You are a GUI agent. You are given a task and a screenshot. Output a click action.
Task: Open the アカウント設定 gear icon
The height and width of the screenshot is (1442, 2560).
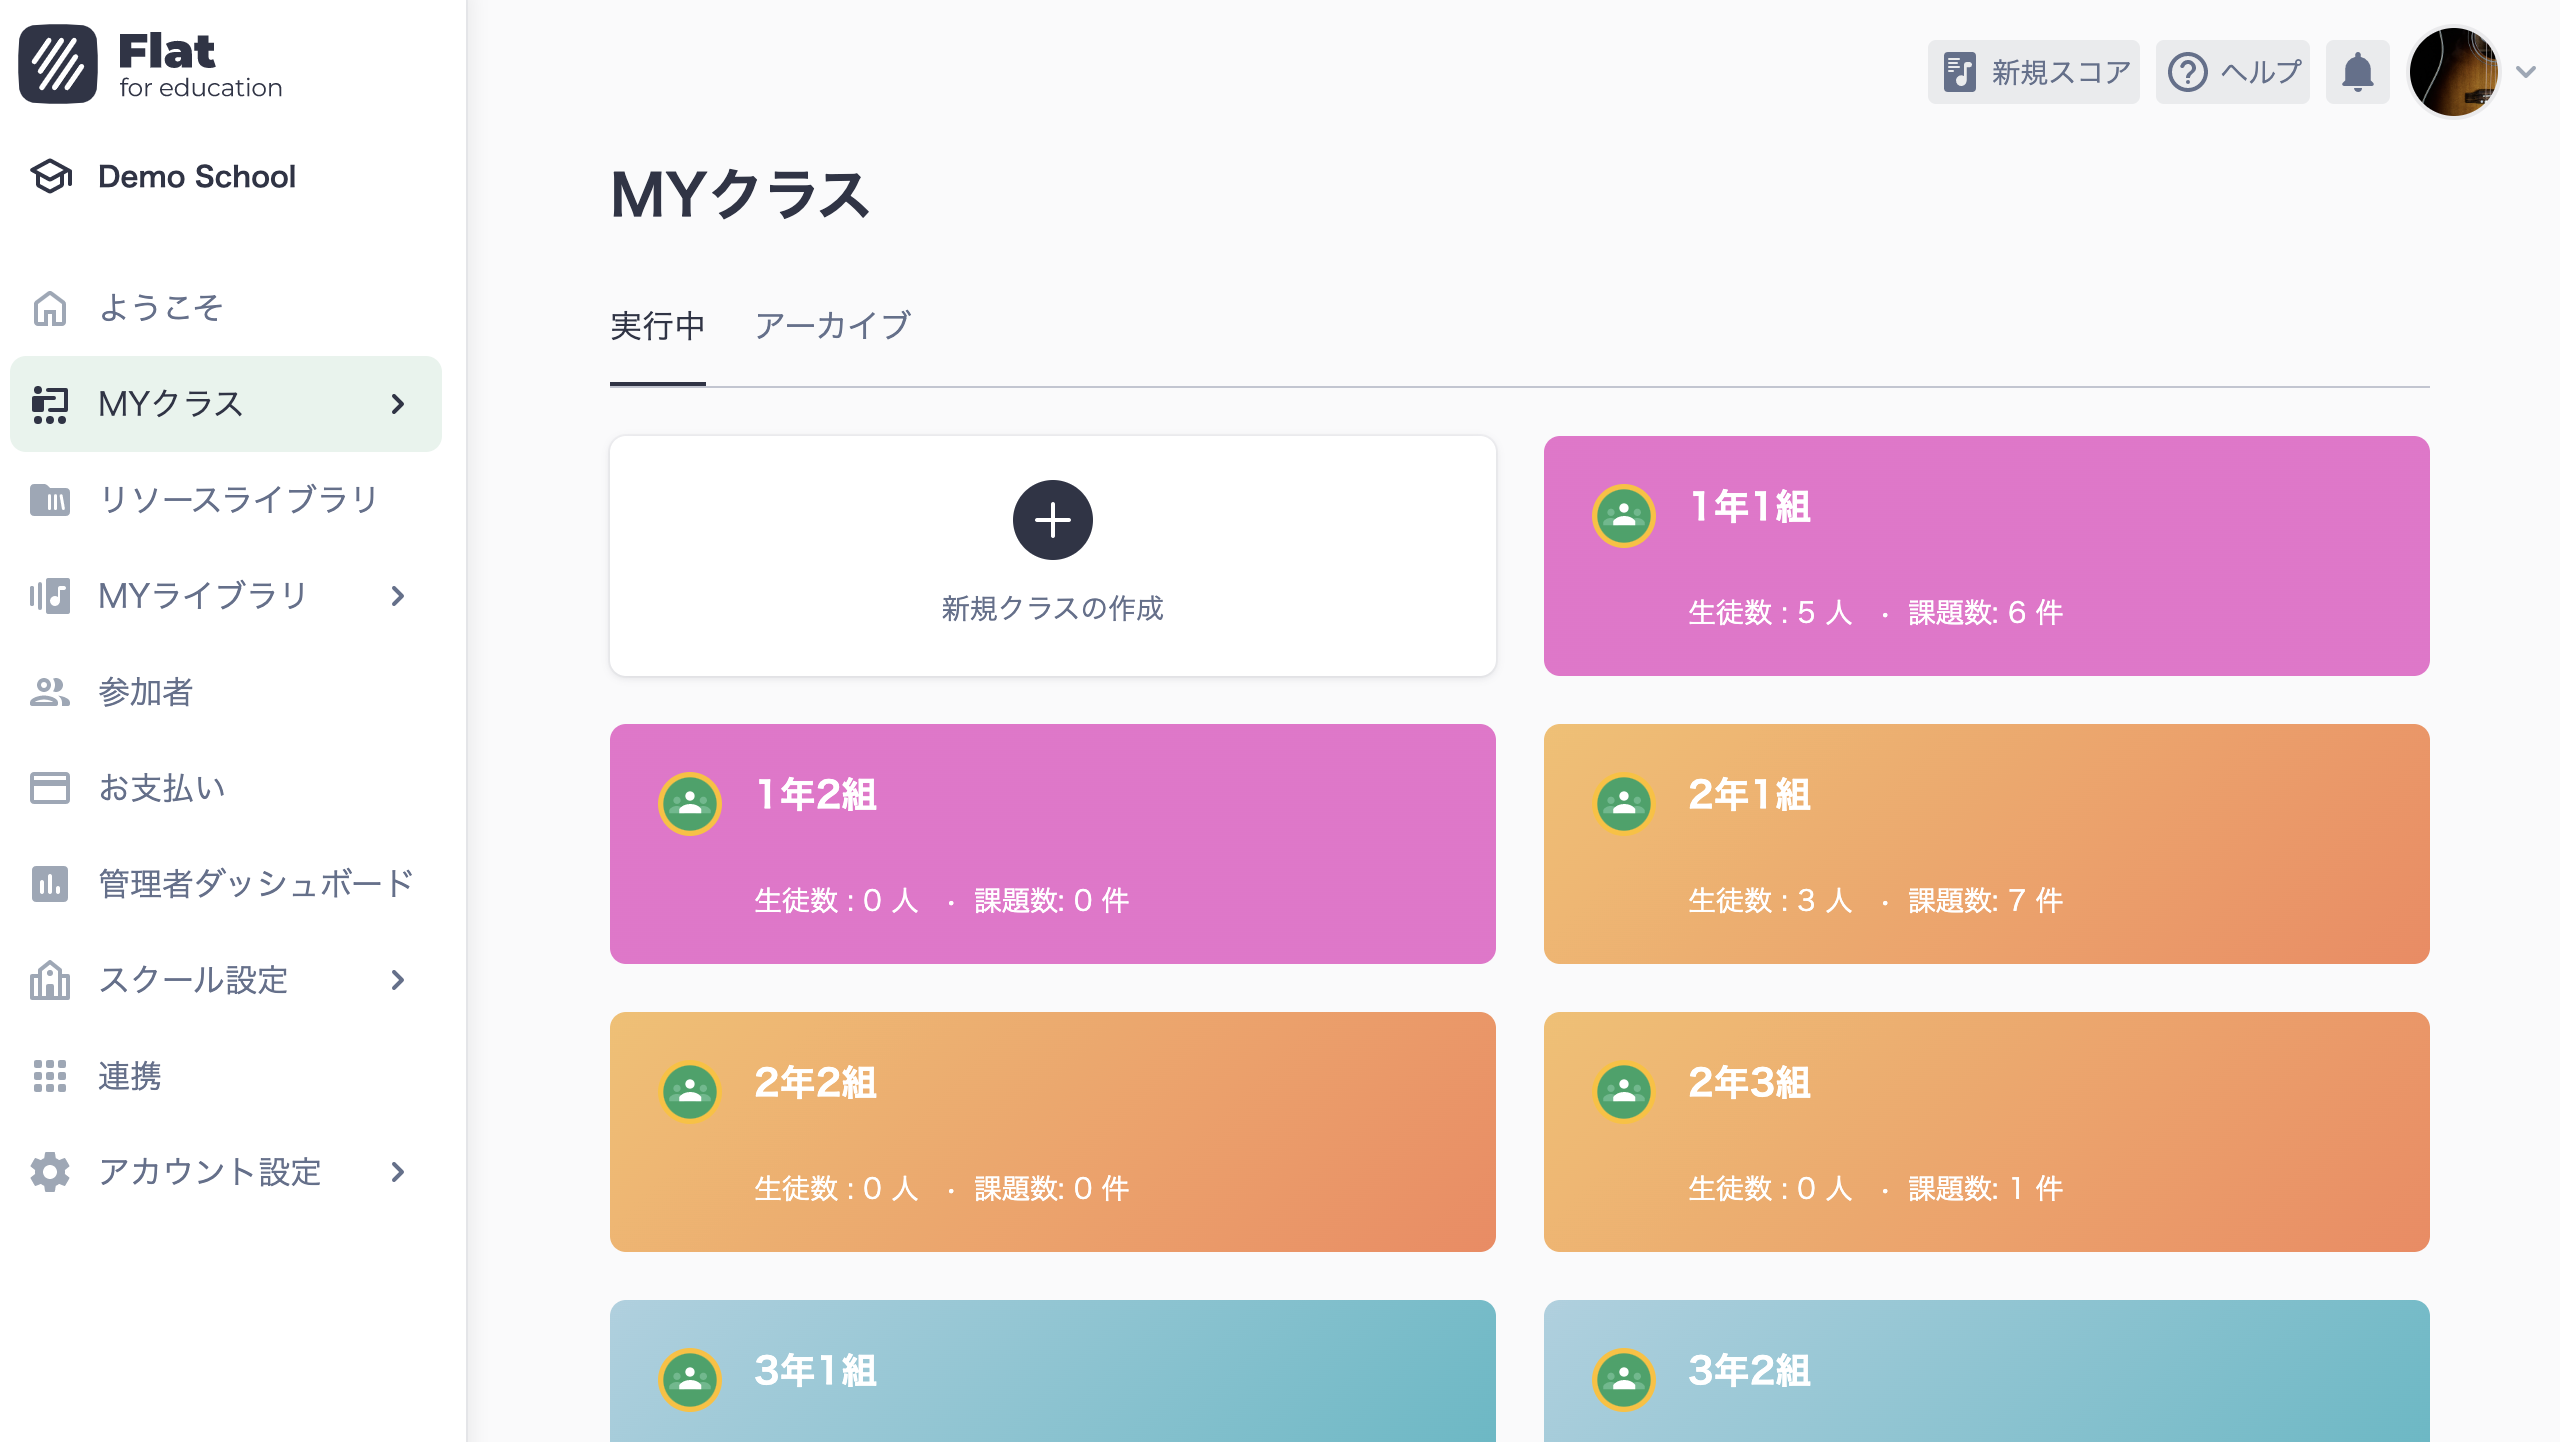click(x=49, y=1171)
